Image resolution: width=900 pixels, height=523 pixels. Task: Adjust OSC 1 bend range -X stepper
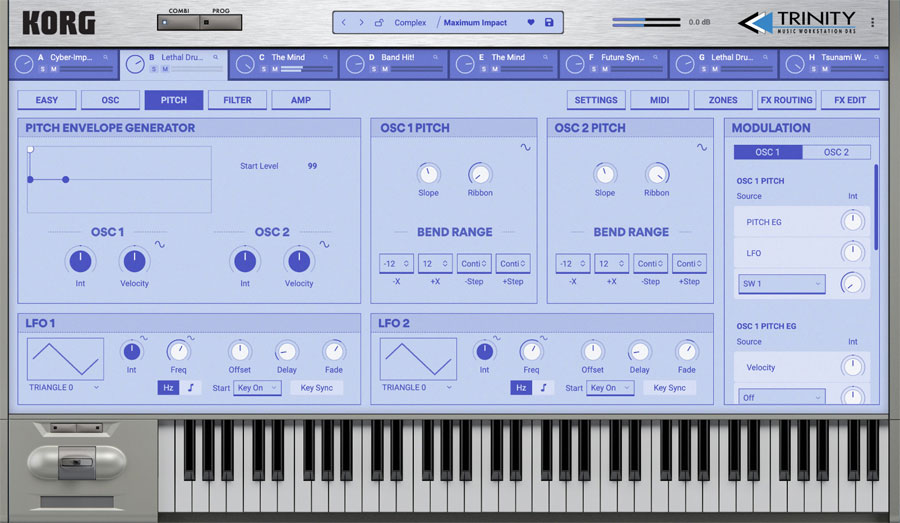[x=396, y=264]
